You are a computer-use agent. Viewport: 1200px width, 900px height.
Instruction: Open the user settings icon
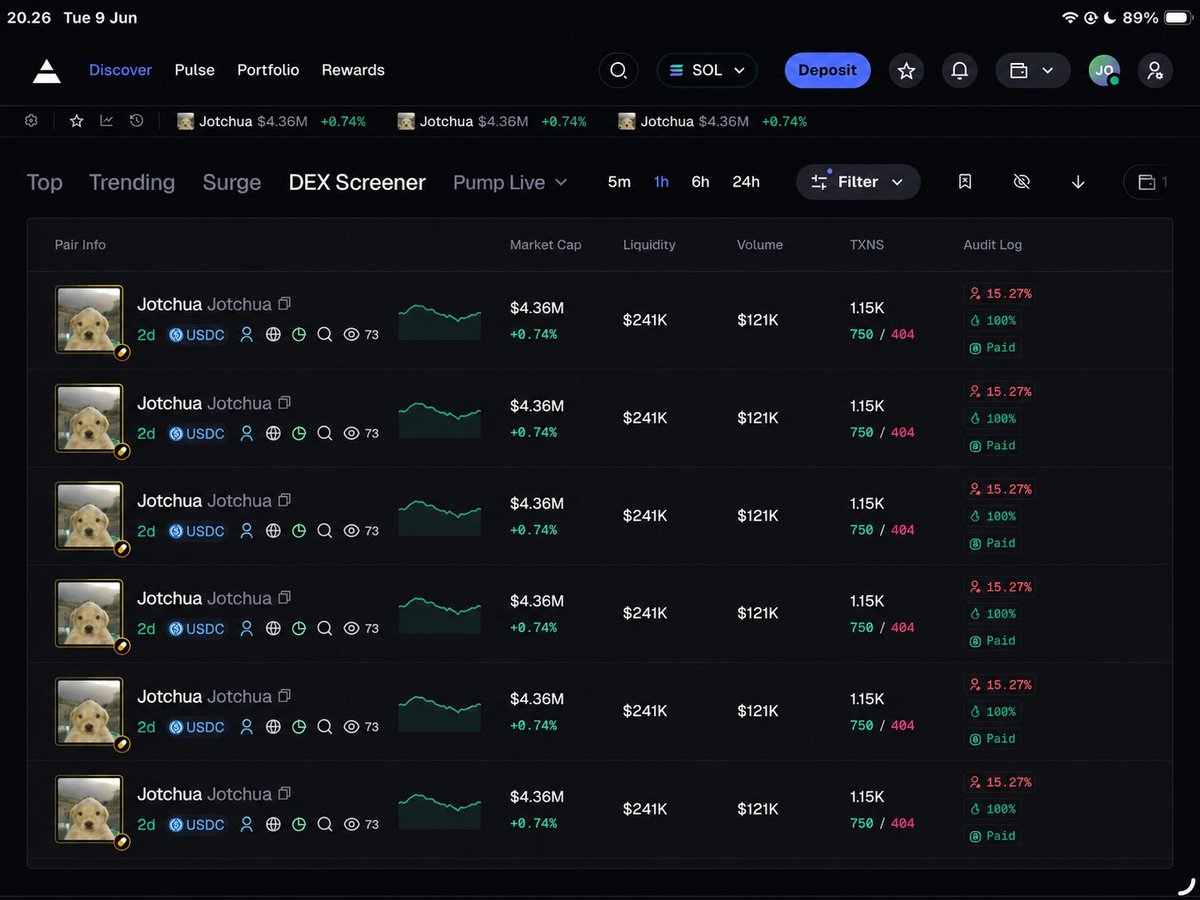(x=1155, y=71)
